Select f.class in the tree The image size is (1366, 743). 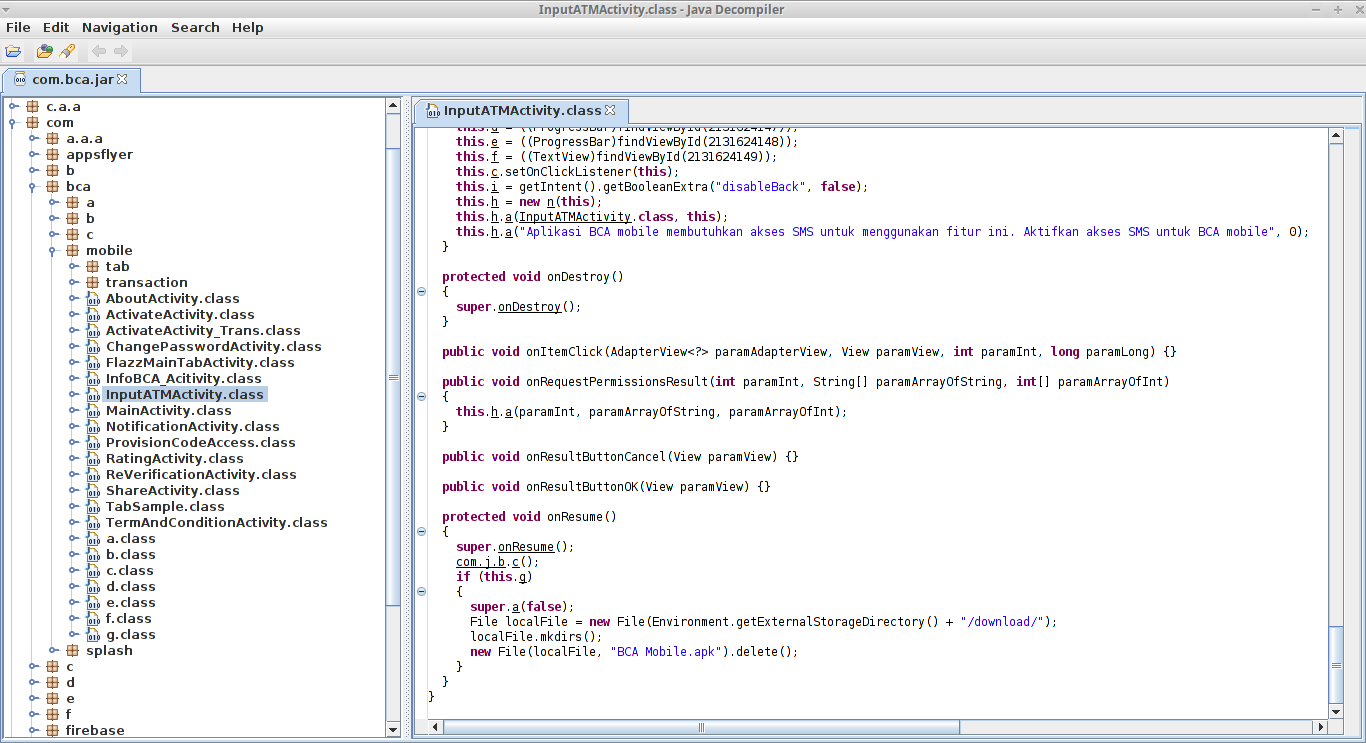point(129,619)
